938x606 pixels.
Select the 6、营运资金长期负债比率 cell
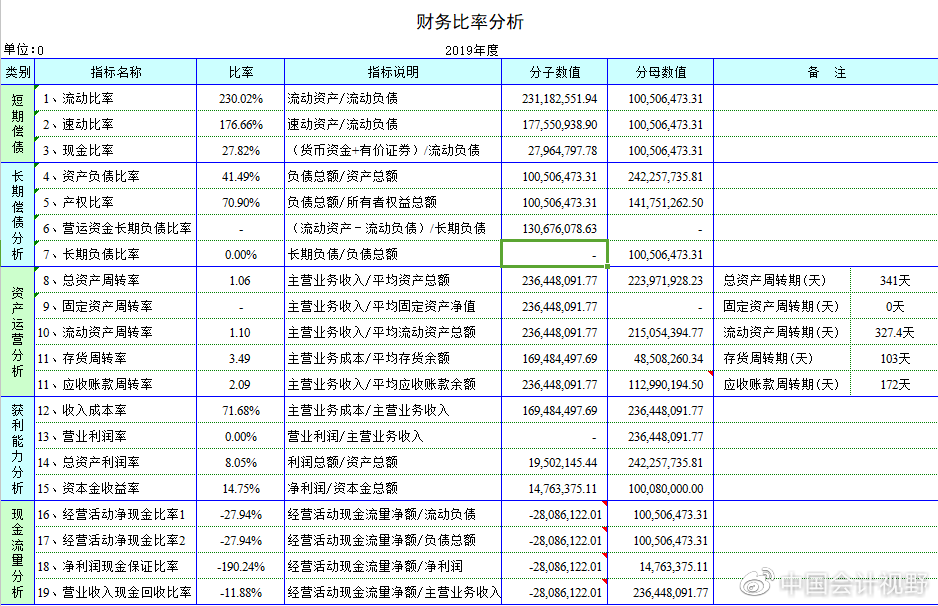coord(115,229)
